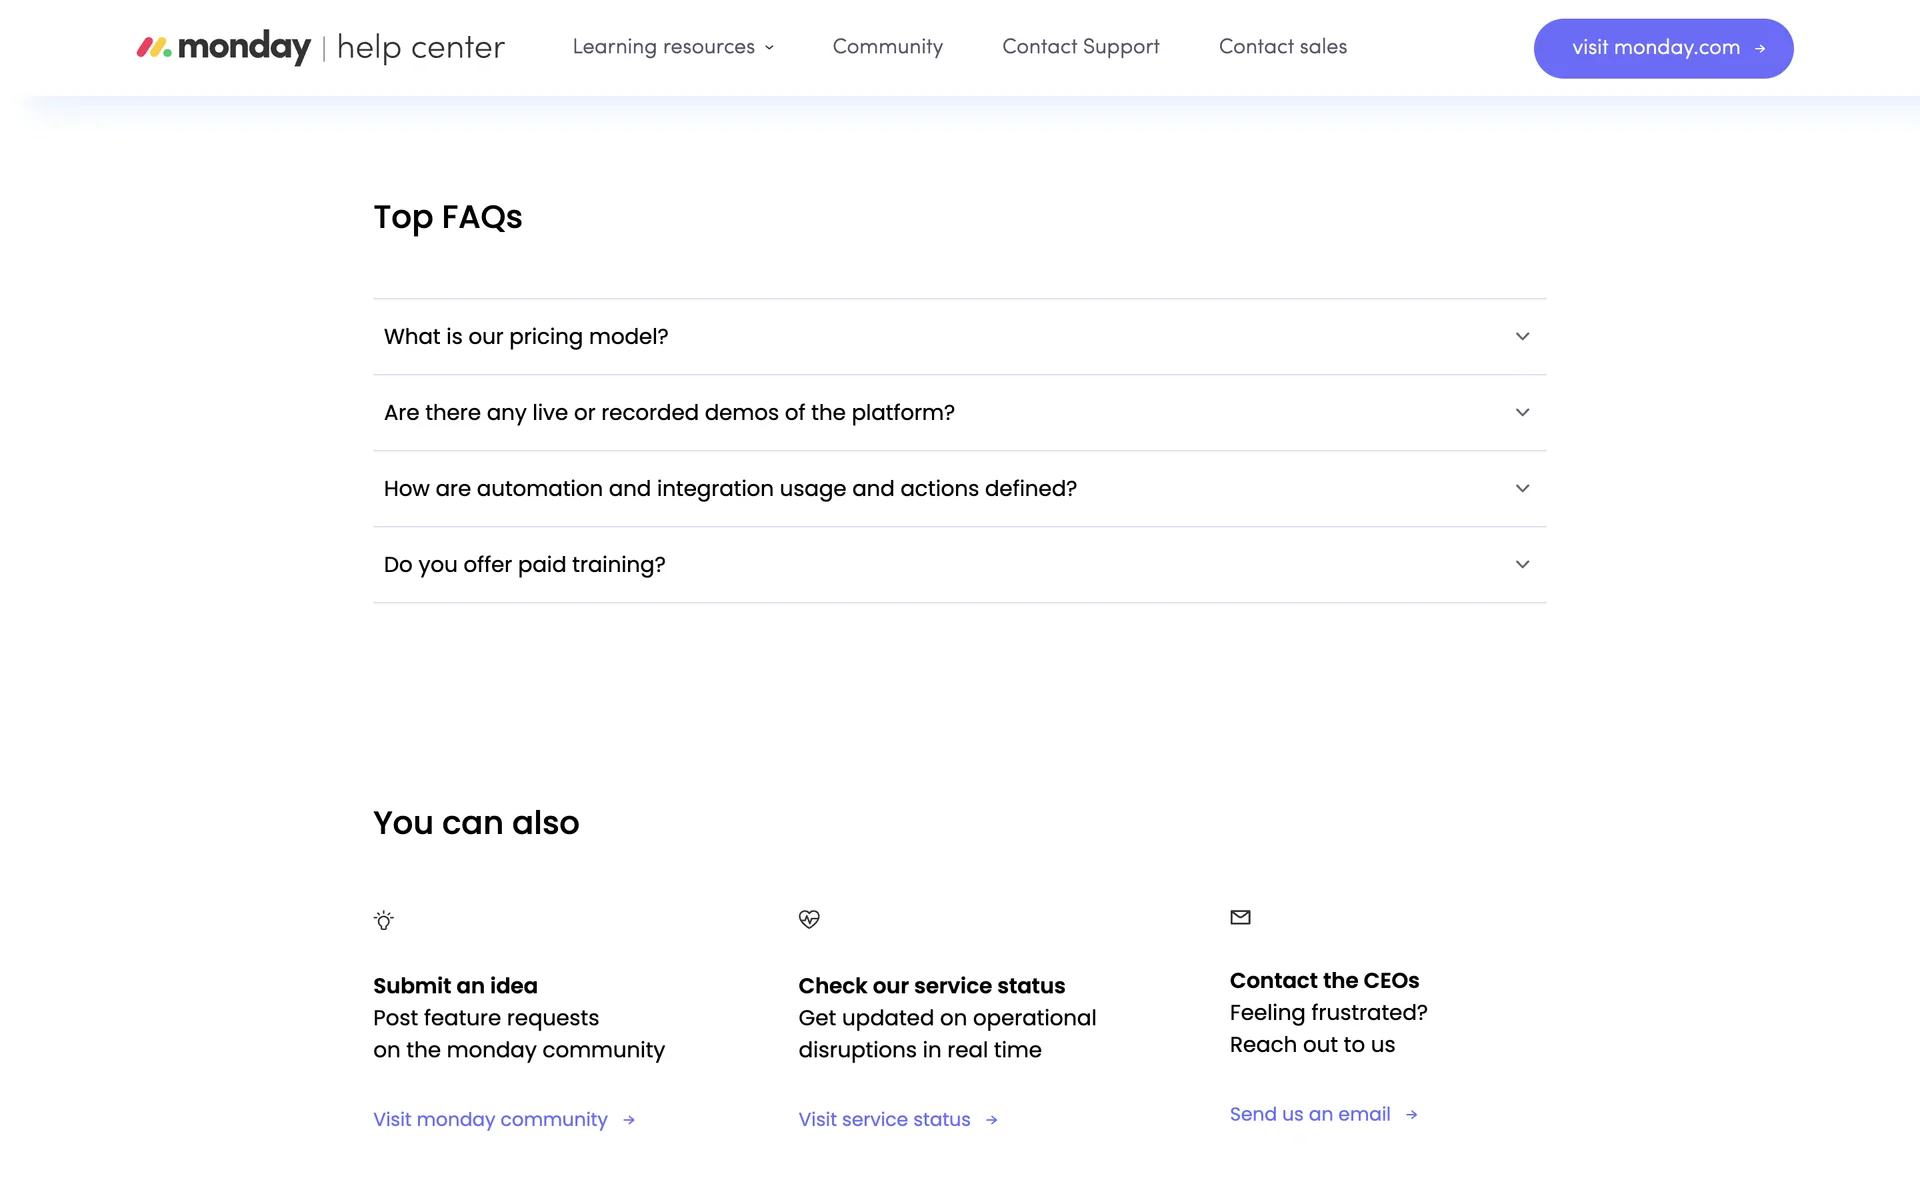Click arrow icon beside Visit monday community
The height and width of the screenshot is (1200, 1920).
(x=629, y=1120)
